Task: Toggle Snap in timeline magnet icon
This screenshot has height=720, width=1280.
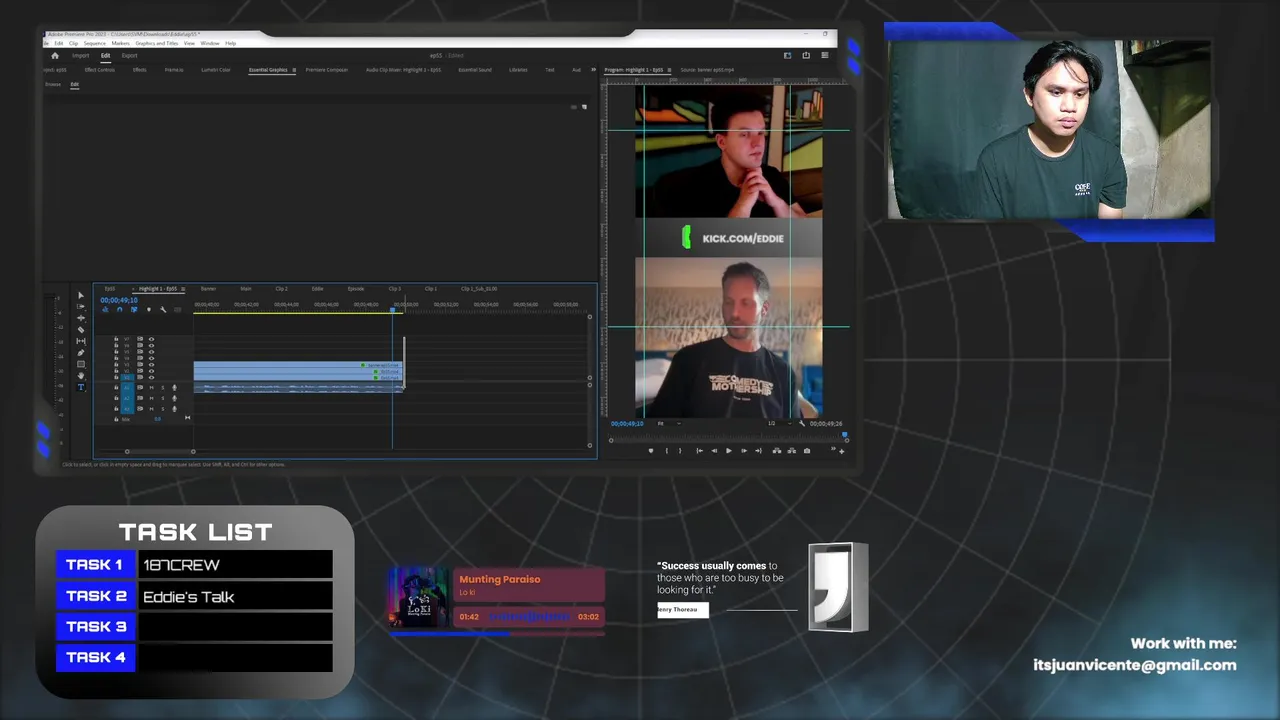Action: (x=119, y=310)
